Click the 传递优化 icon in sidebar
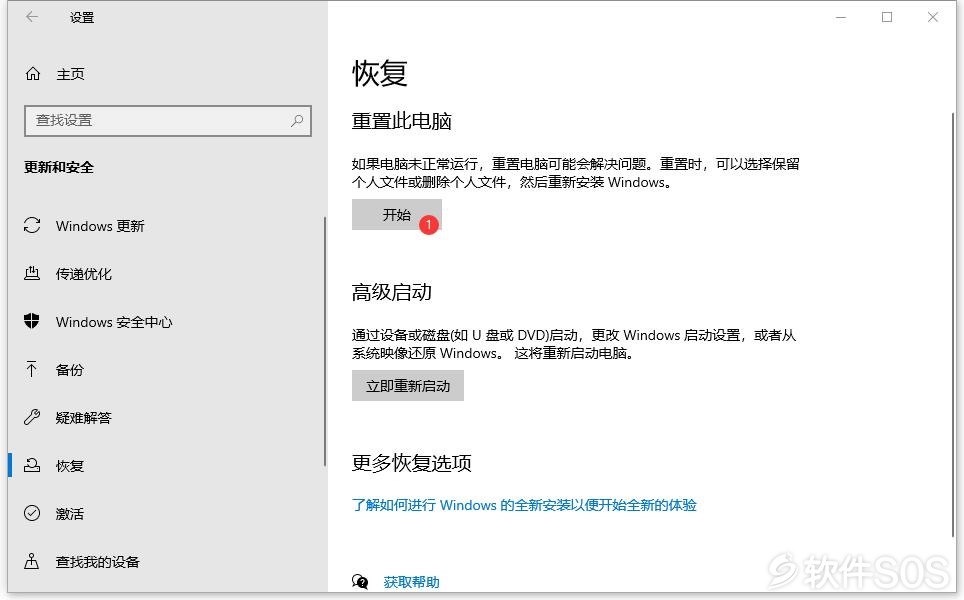964x600 pixels. [x=32, y=274]
